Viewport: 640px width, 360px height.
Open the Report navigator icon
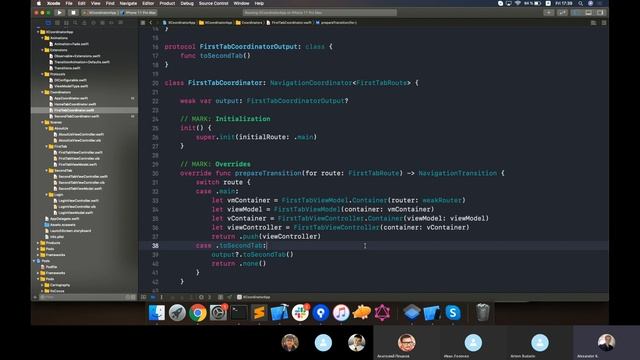coord(120,23)
